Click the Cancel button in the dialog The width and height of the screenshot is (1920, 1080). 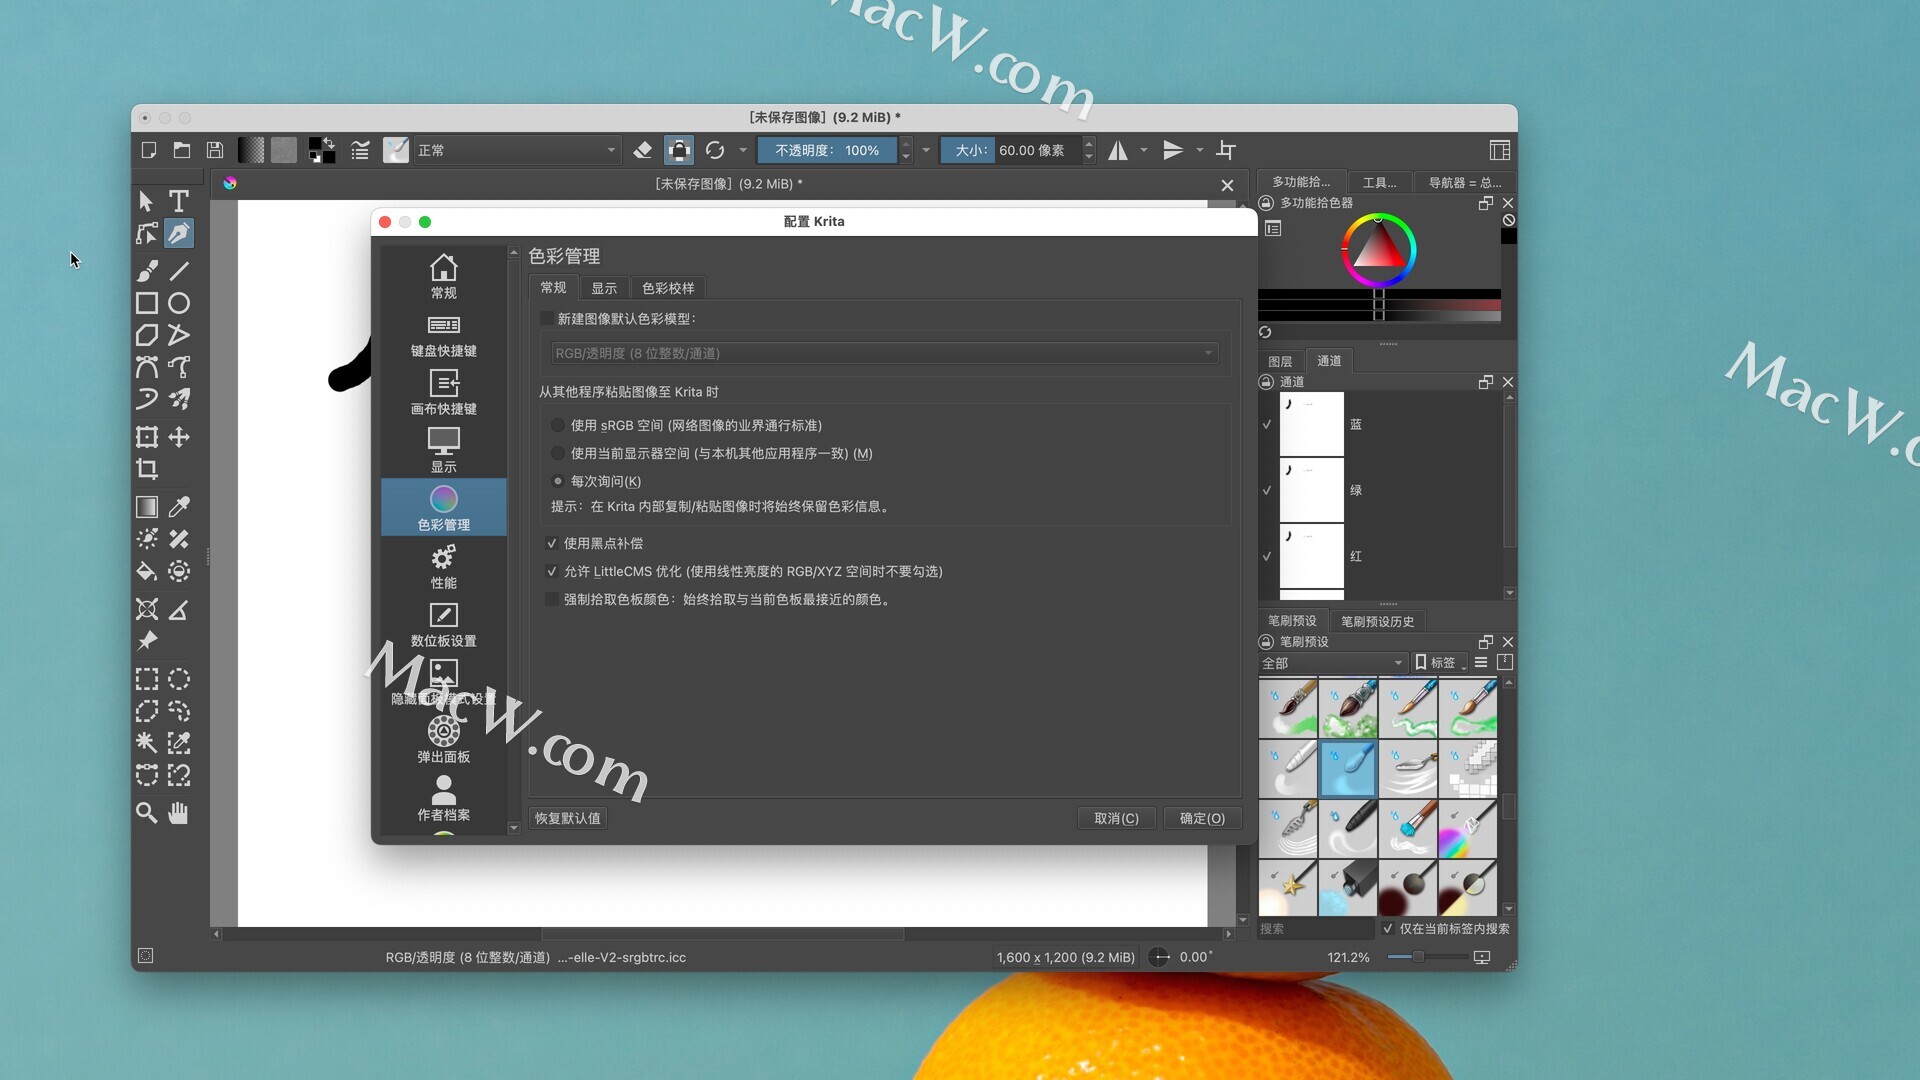(1116, 818)
